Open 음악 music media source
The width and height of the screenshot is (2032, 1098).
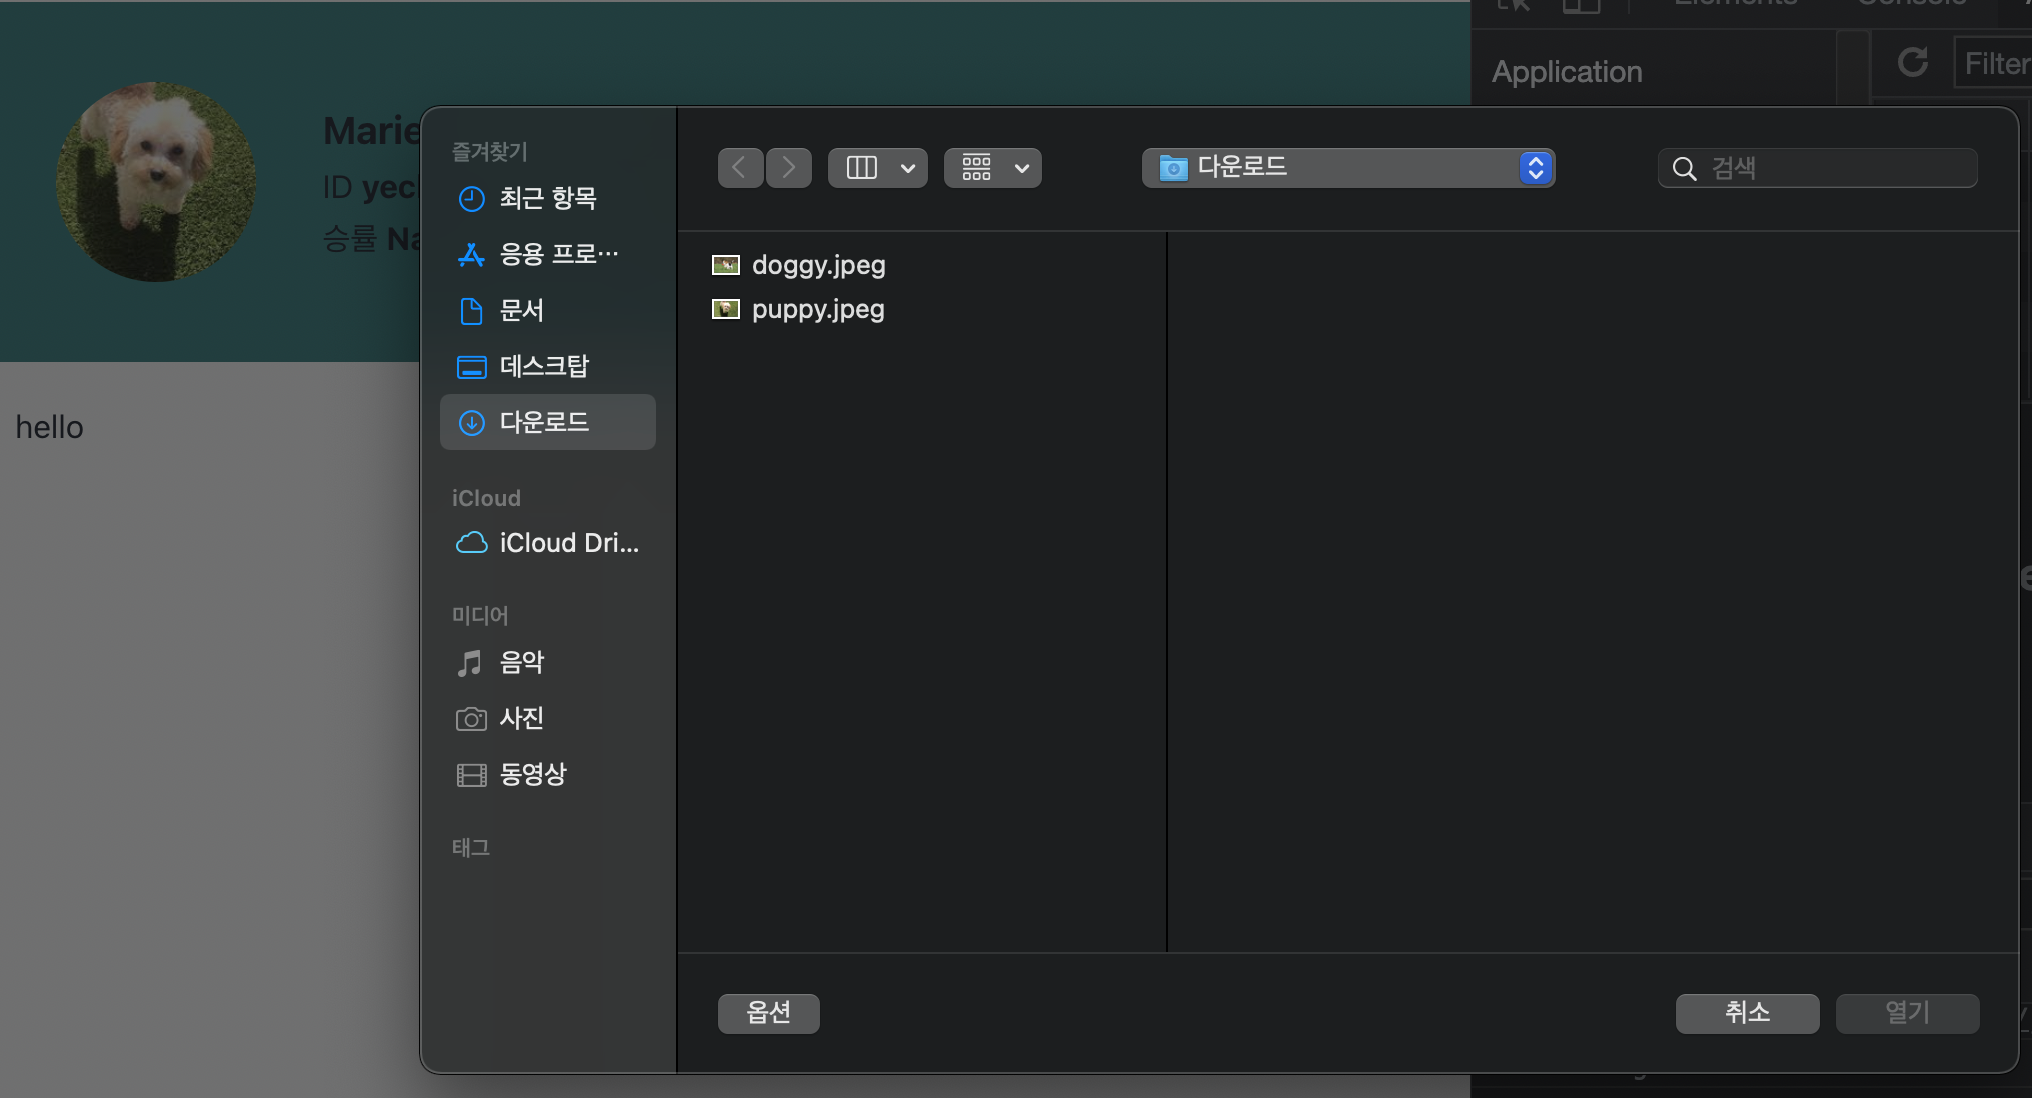point(521,662)
